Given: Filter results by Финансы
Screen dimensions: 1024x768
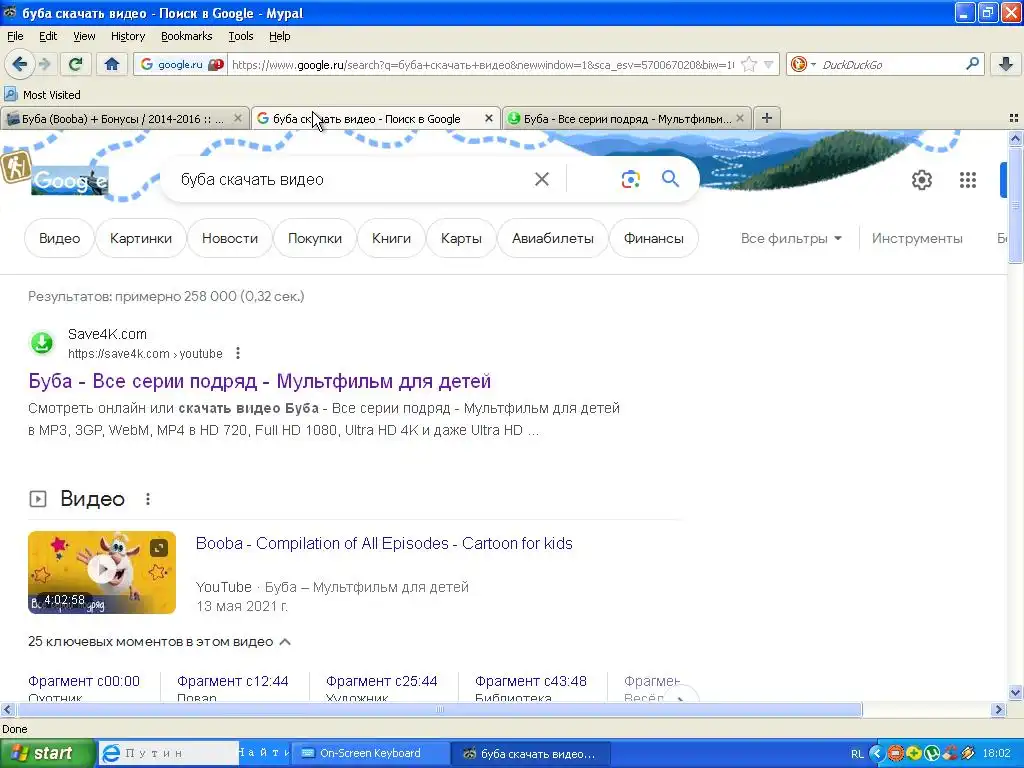Looking at the screenshot, I should coord(654,238).
